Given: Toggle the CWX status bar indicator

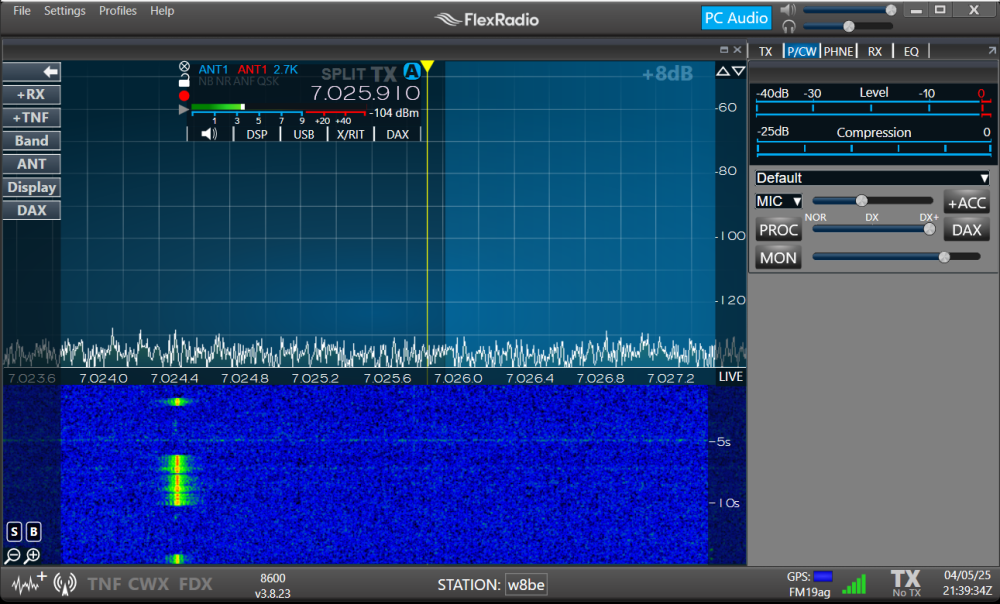Looking at the screenshot, I should coord(149,584).
